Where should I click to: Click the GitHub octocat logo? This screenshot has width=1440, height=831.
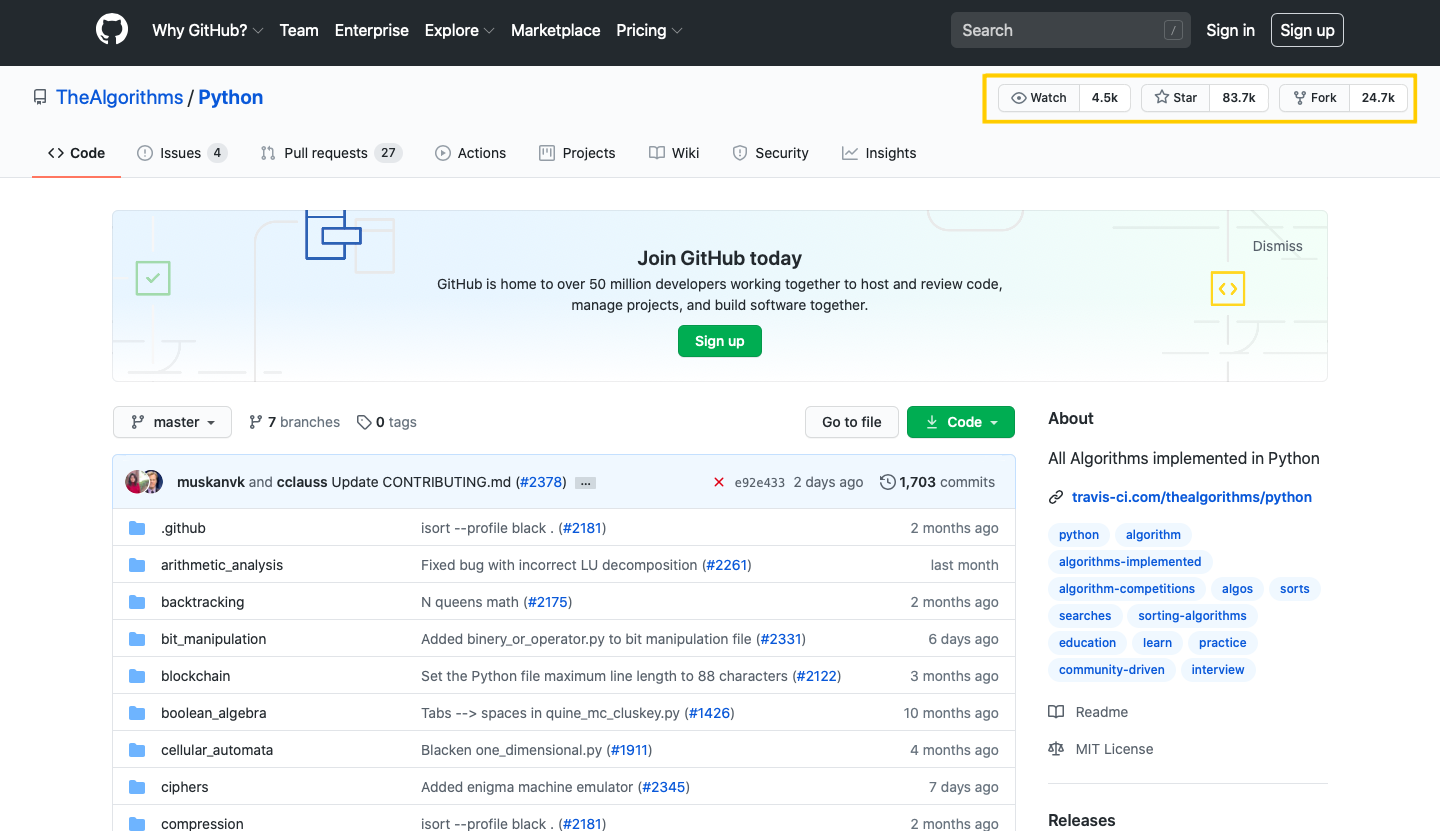tap(111, 29)
